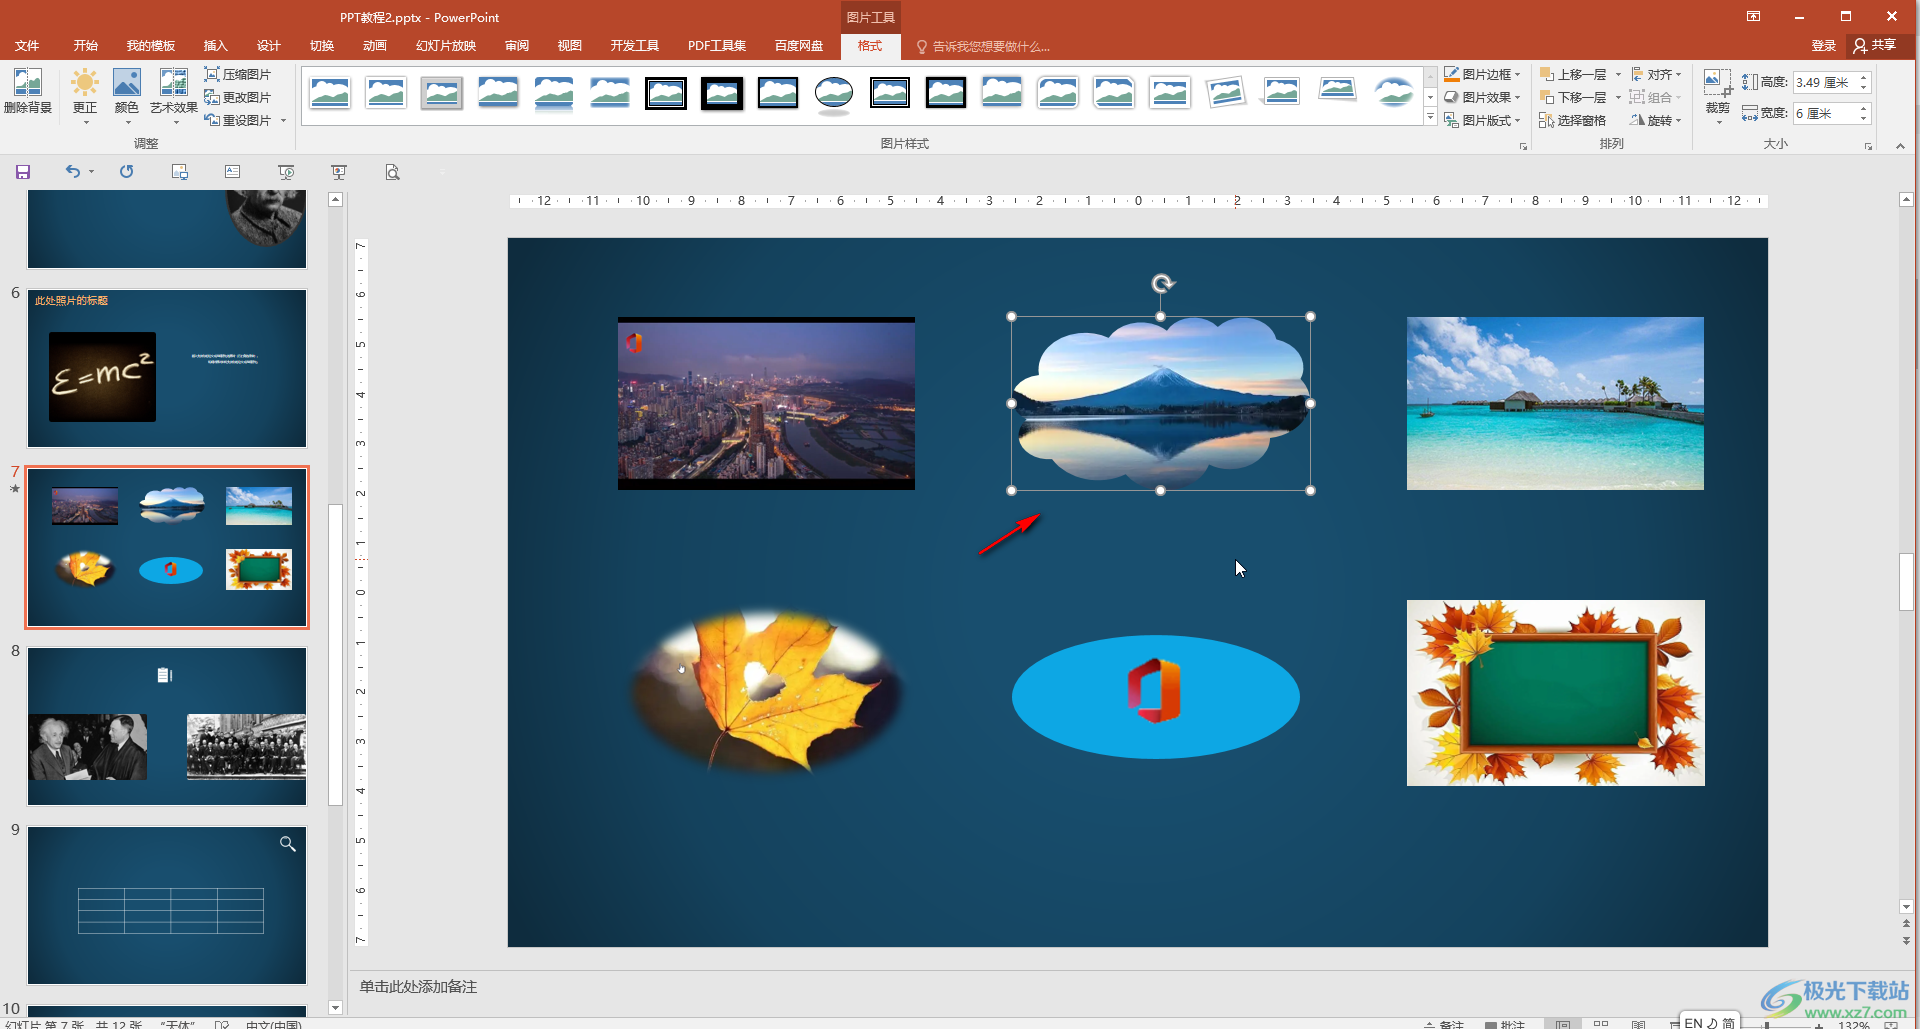Expand the picture styles gallery More button
The height and width of the screenshot is (1029, 1920).
pos(1430,118)
